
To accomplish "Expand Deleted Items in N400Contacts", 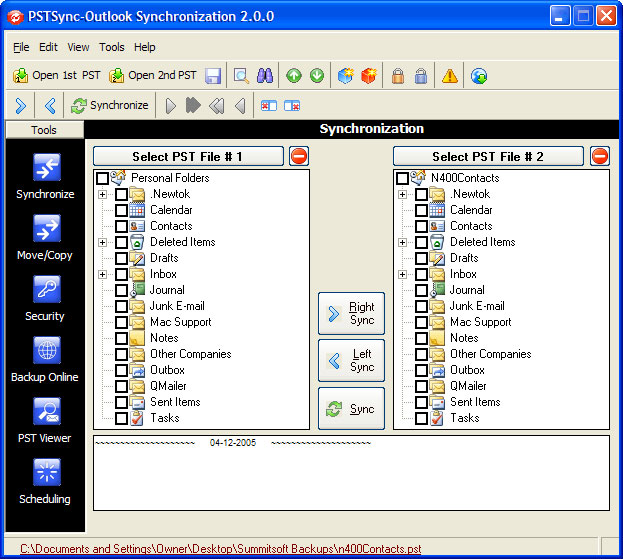I will click(x=402, y=242).
